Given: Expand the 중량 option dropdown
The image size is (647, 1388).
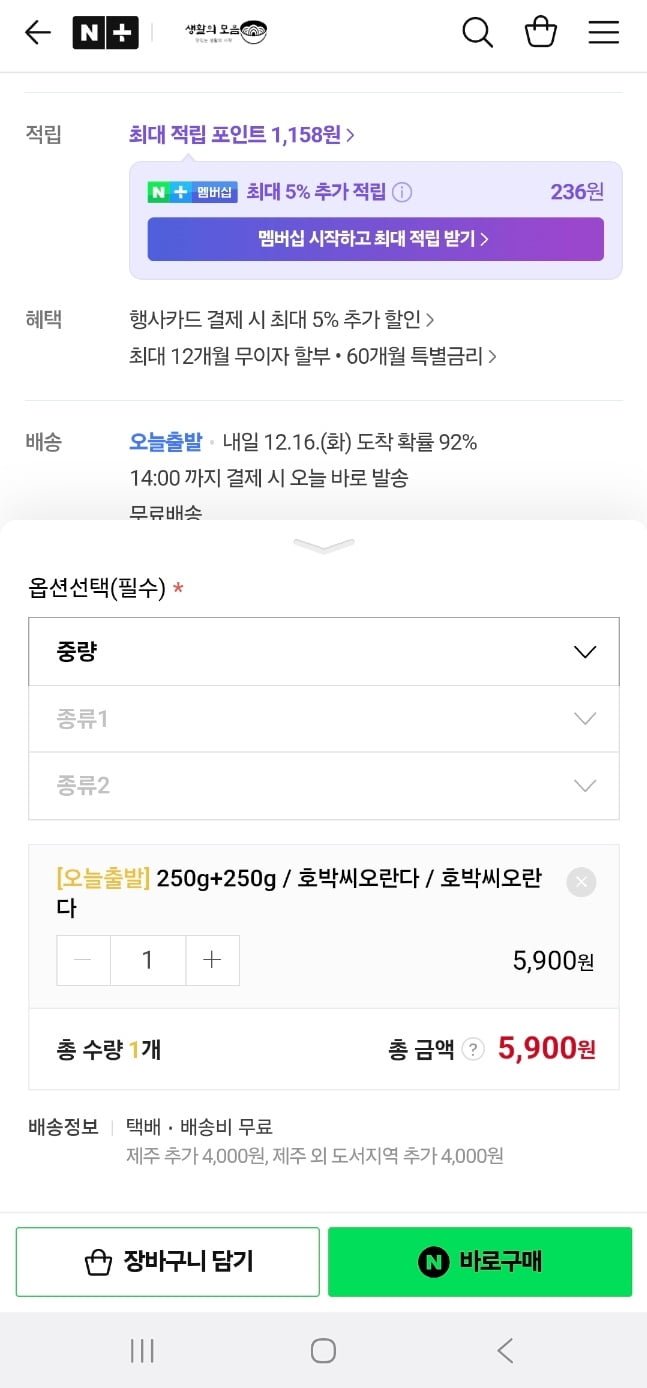Looking at the screenshot, I should [324, 652].
